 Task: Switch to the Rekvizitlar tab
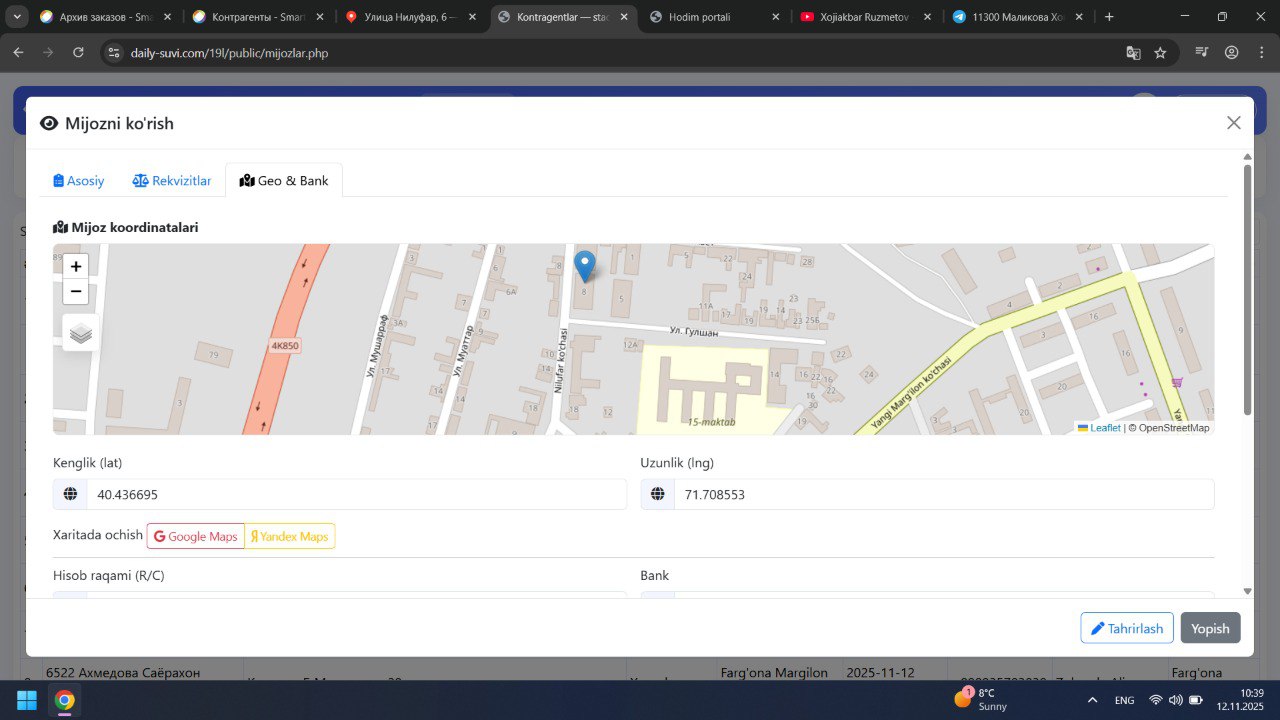[172, 181]
